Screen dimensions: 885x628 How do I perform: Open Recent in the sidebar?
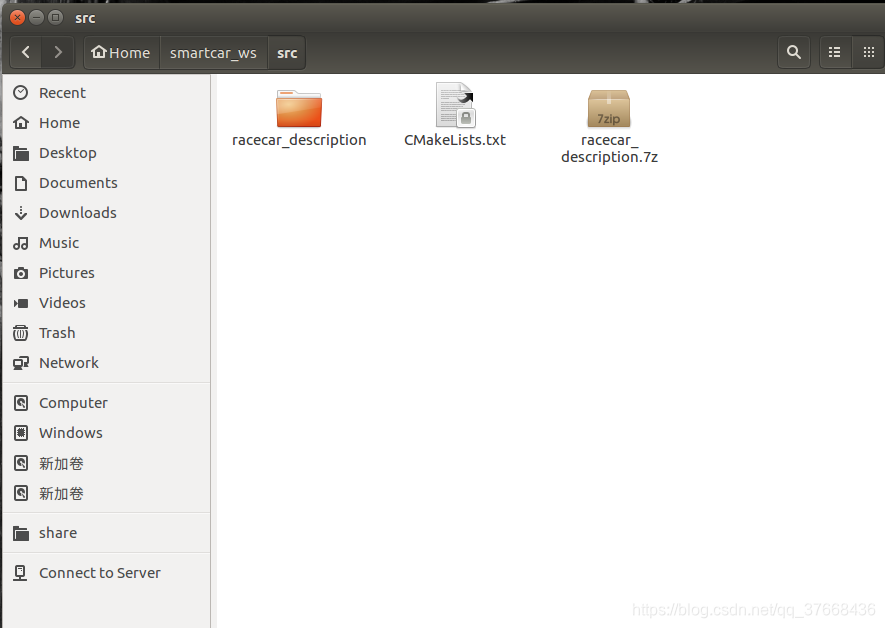pyautogui.click(x=62, y=93)
